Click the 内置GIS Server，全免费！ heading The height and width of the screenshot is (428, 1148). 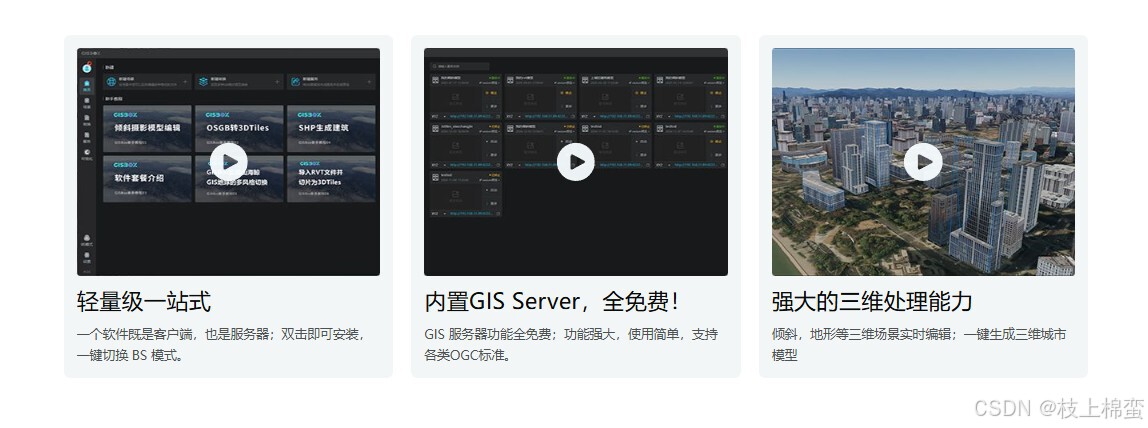click(551, 301)
